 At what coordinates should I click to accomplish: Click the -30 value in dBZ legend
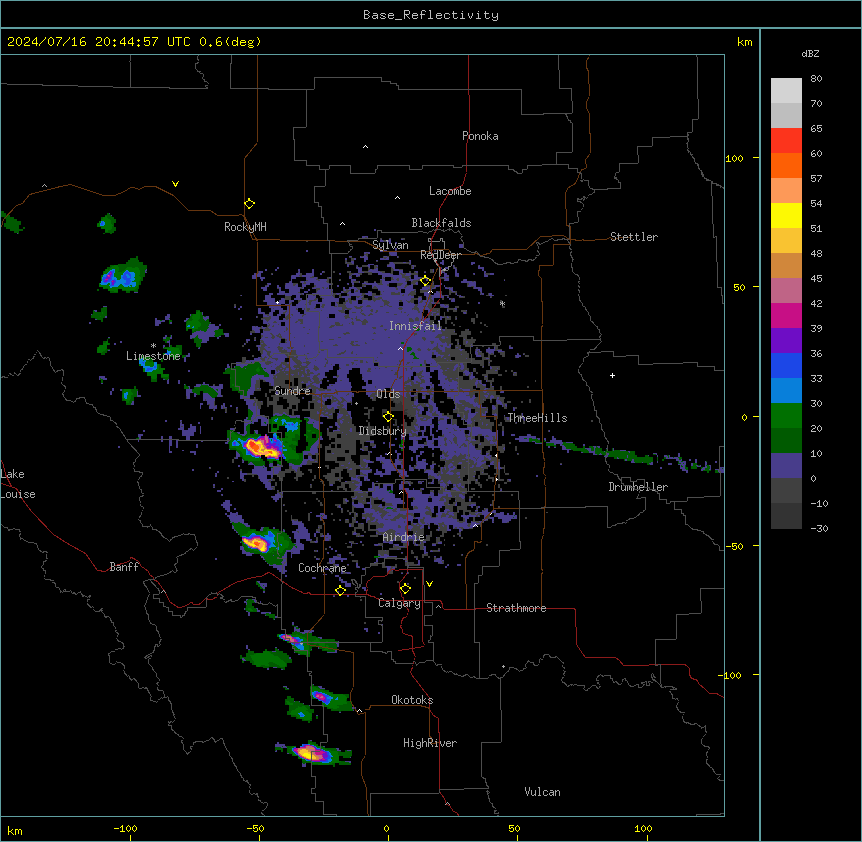tap(819, 529)
